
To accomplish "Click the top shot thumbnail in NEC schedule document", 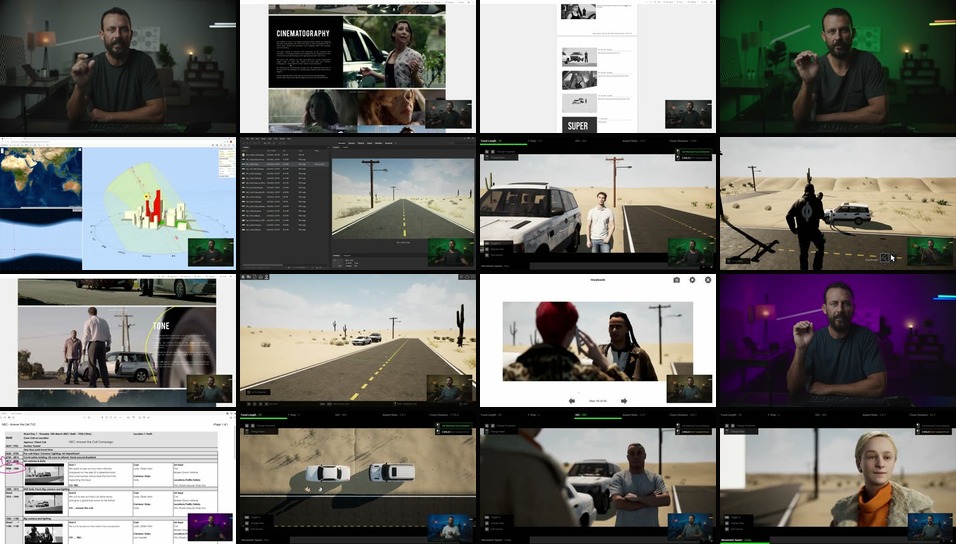I will [x=44, y=474].
